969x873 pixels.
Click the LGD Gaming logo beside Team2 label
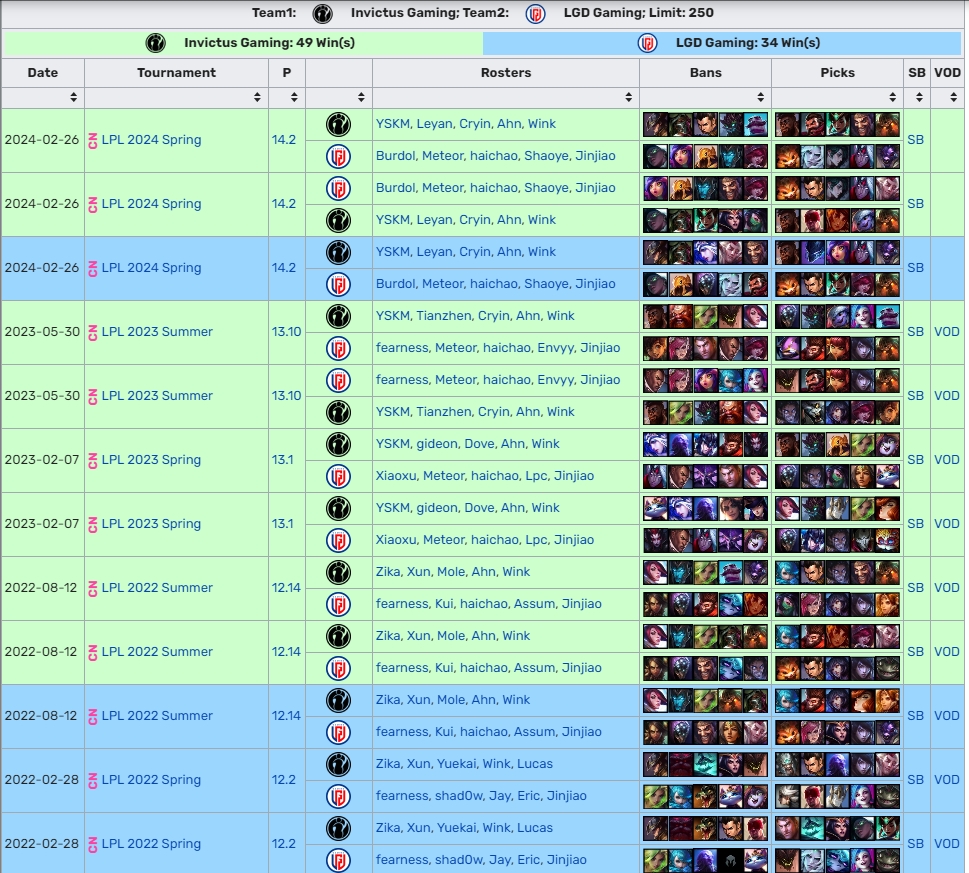pos(535,13)
